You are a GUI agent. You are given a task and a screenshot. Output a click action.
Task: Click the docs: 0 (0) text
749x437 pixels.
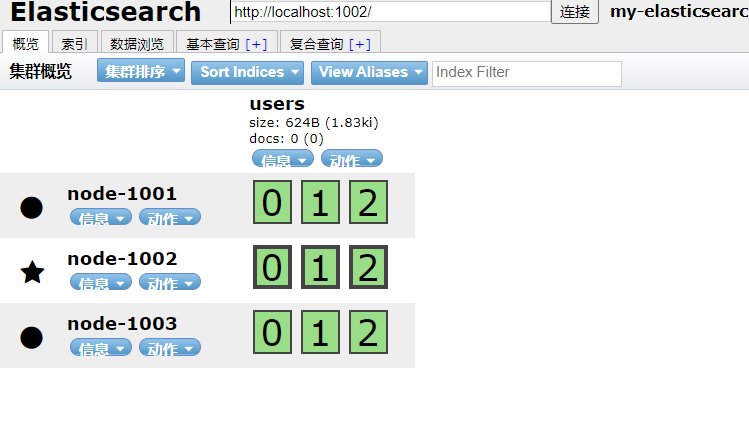tap(287, 139)
